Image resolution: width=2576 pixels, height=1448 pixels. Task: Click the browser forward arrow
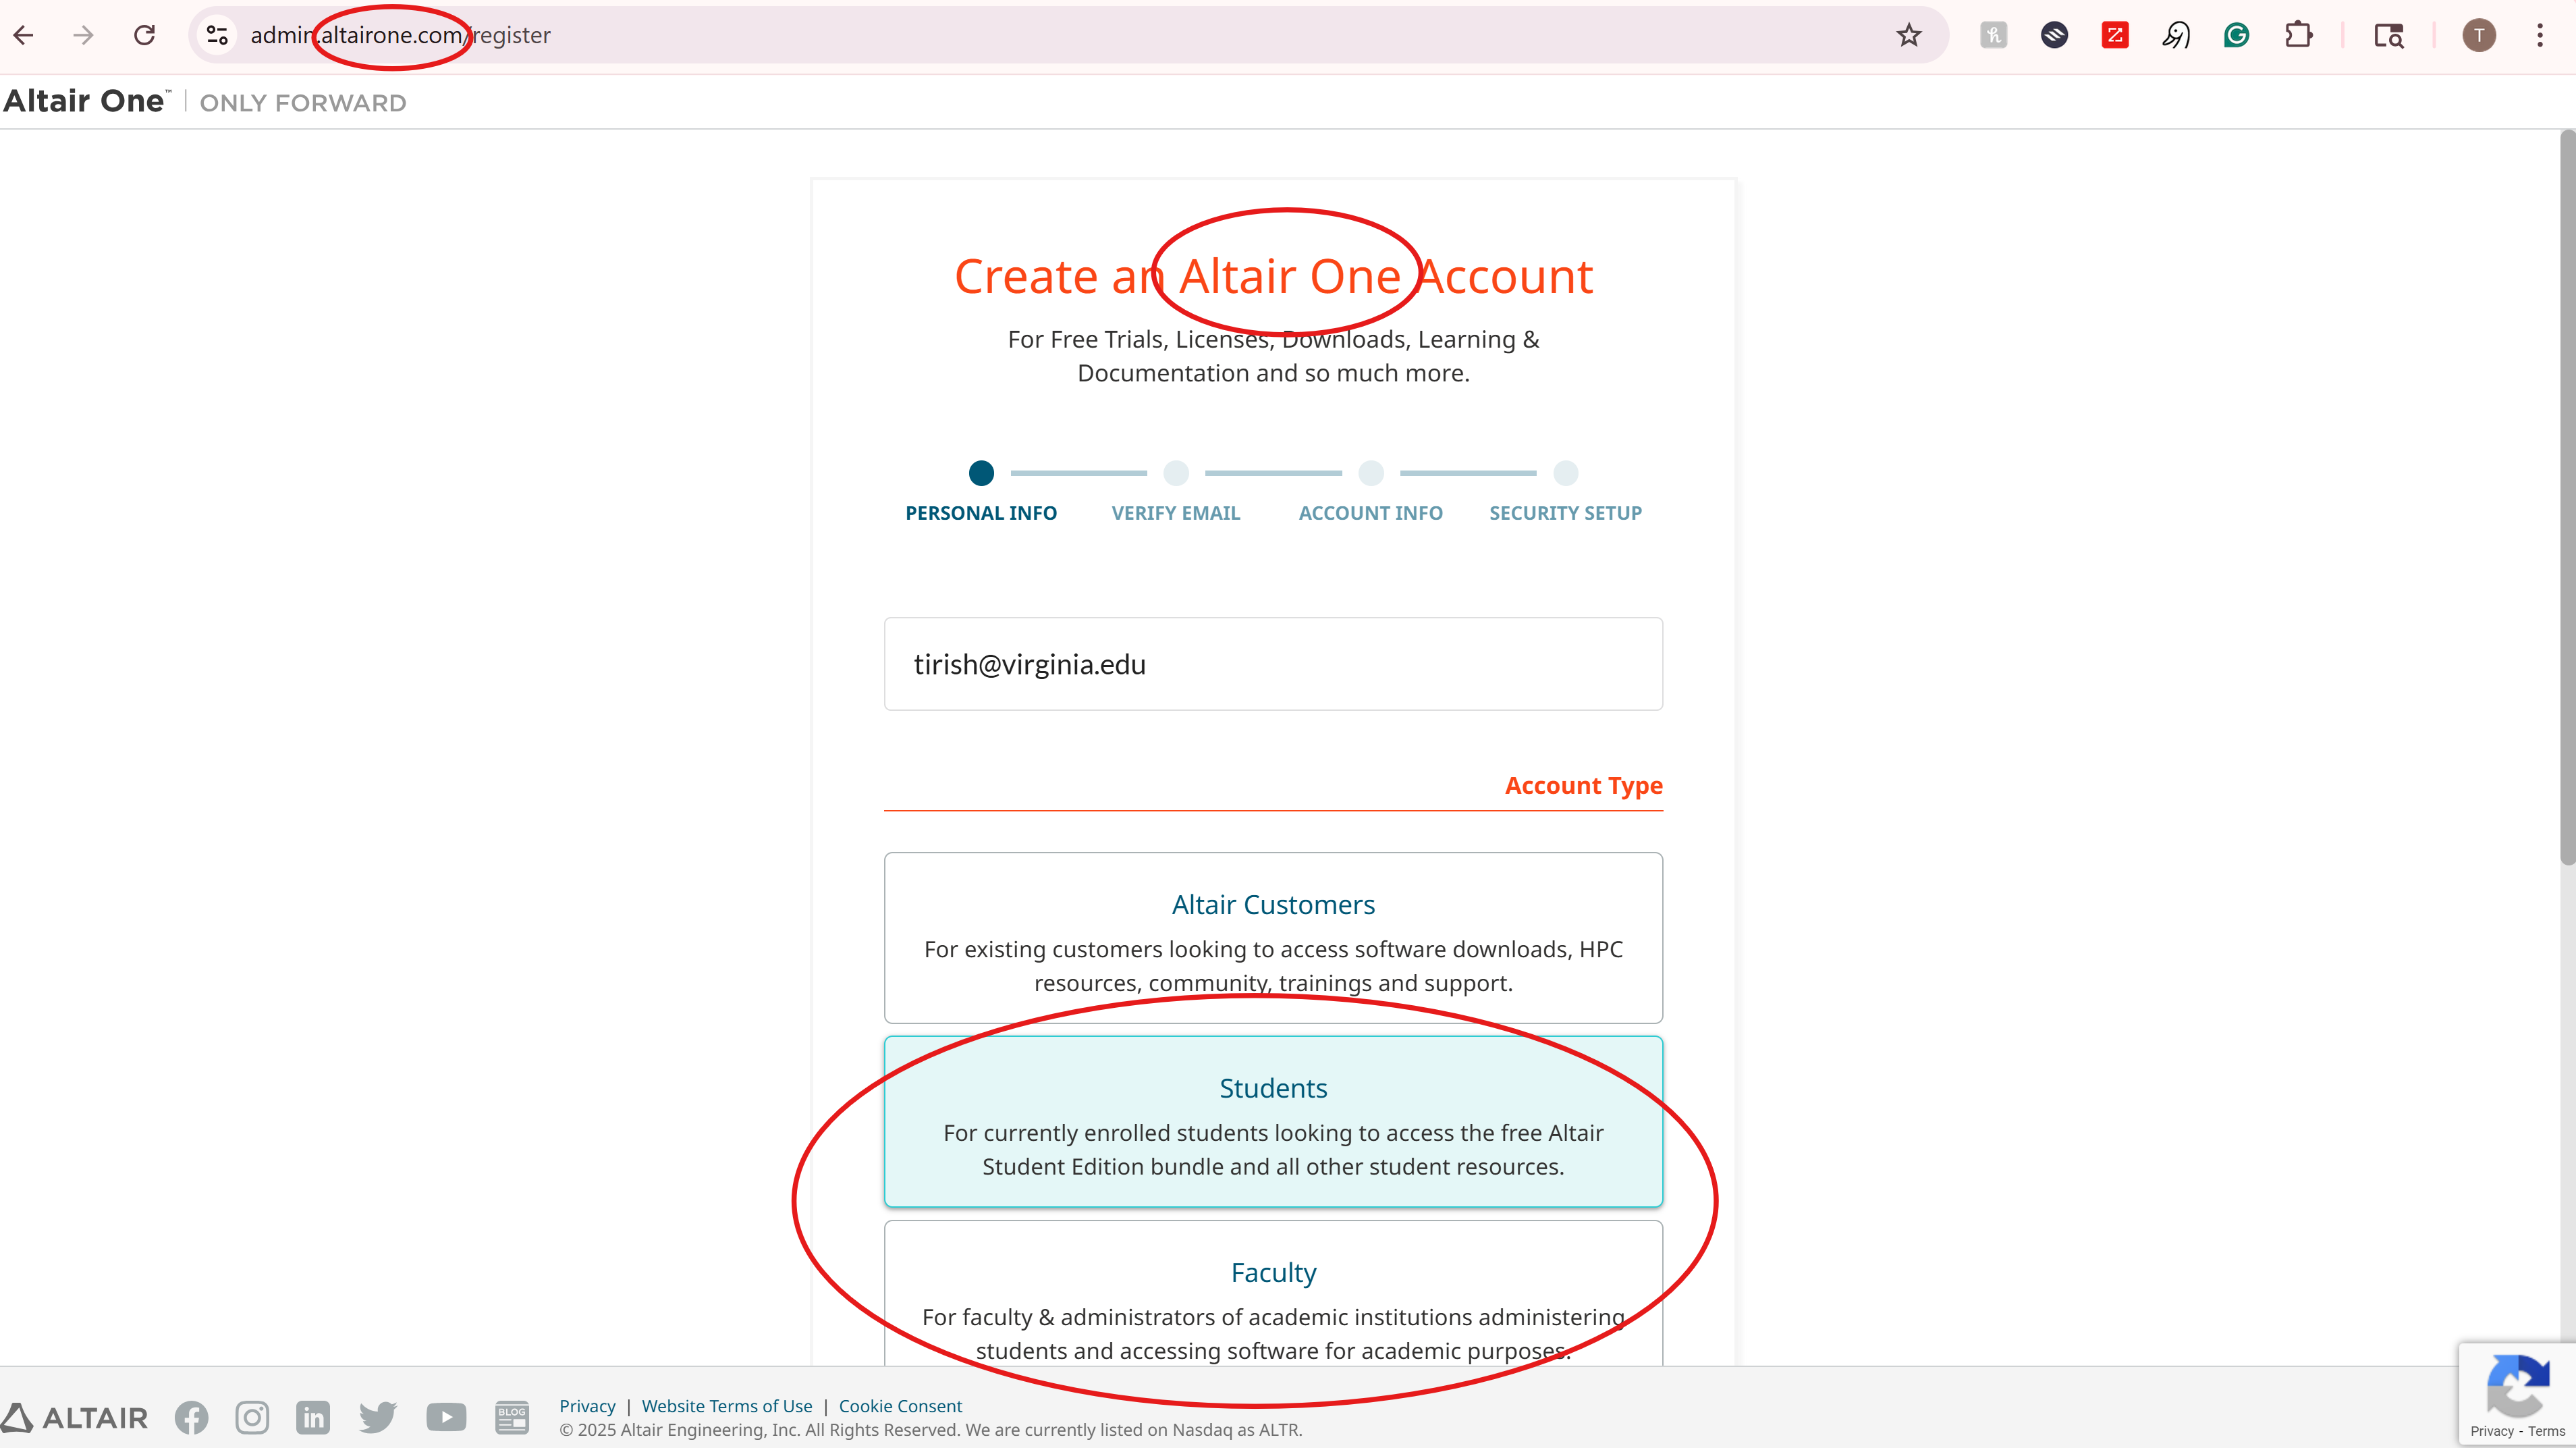84,35
